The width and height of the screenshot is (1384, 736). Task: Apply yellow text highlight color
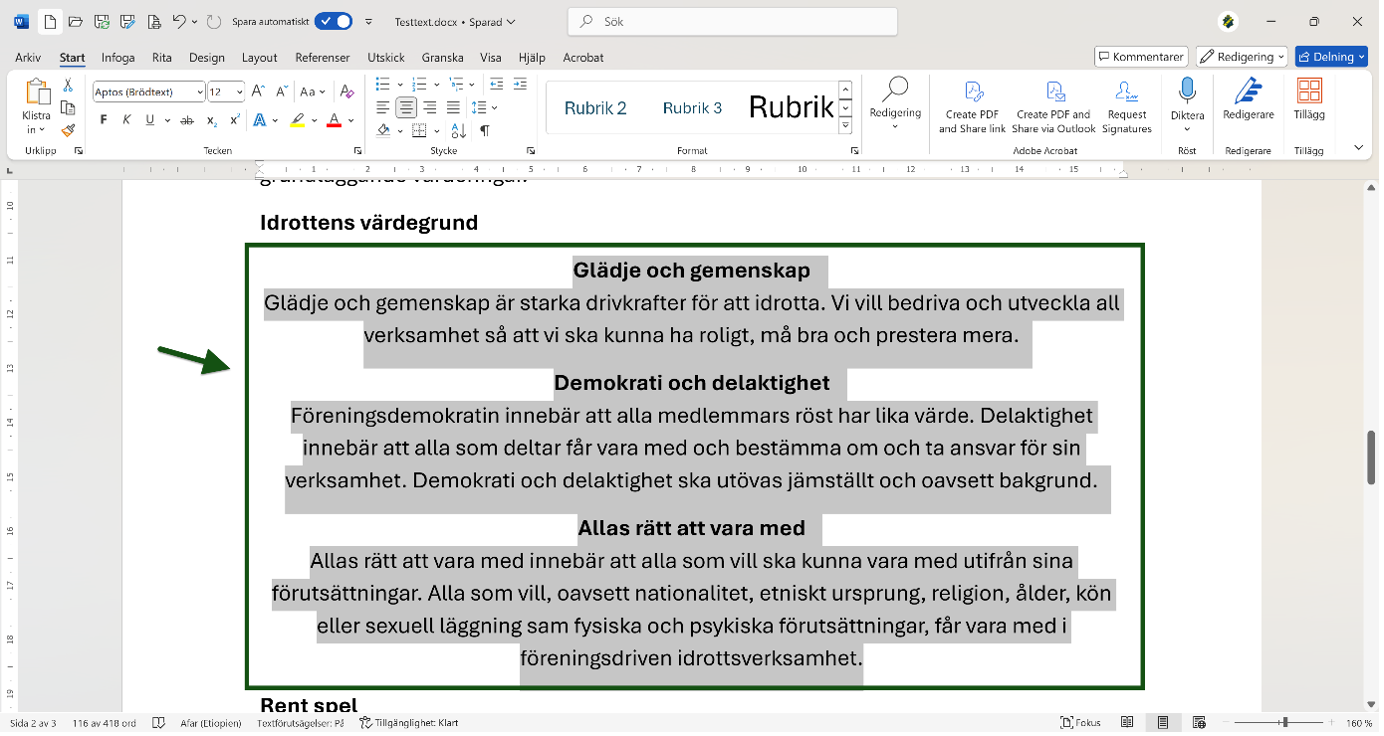(x=297, y=120)
